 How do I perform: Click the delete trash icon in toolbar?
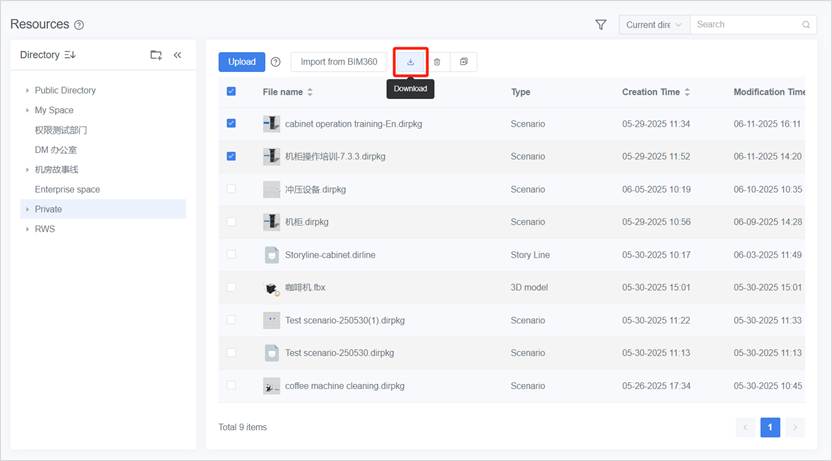click(x=437, y=62)
